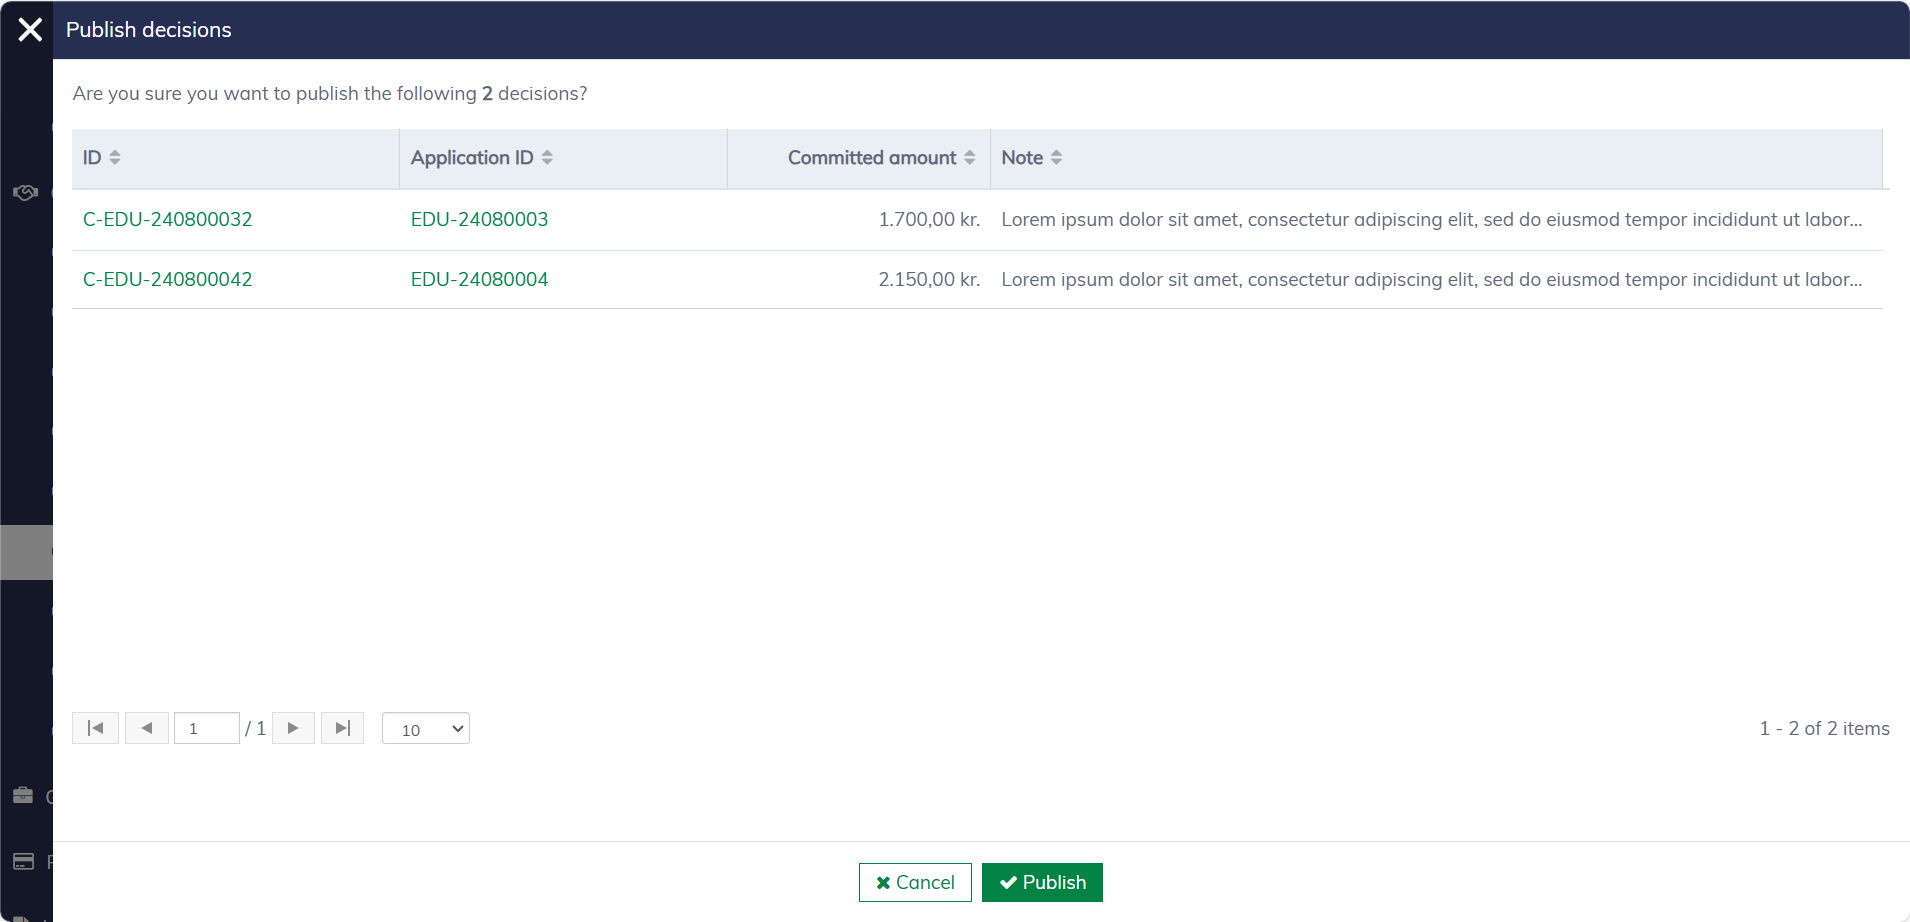This screenshot has height=922, width=1910.
Task: Go to first page of results
Action: (96, 728)
